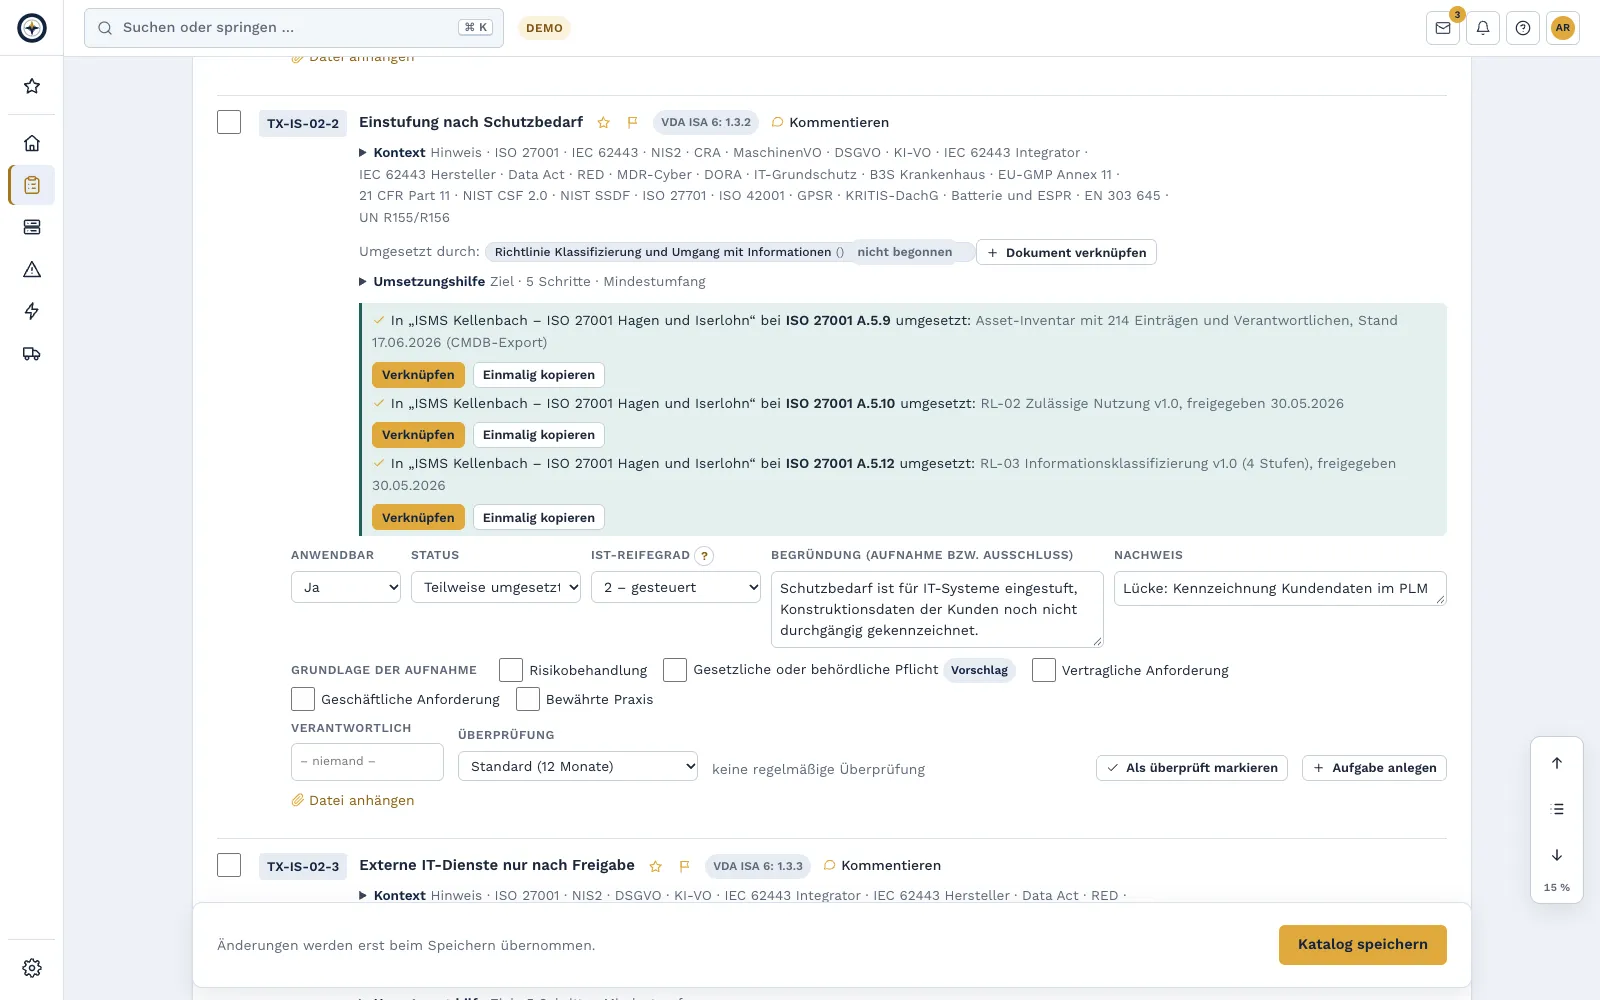Jump to top with the up arrow
Viewport: 1600px width, 1000px height.
pyautogui.click(x=1557, y=763)
